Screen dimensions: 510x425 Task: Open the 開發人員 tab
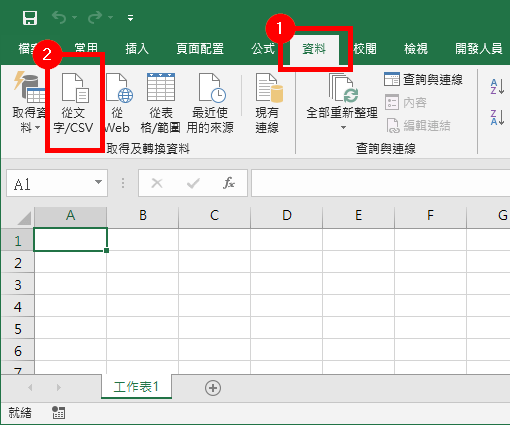(x=479, y=49)
